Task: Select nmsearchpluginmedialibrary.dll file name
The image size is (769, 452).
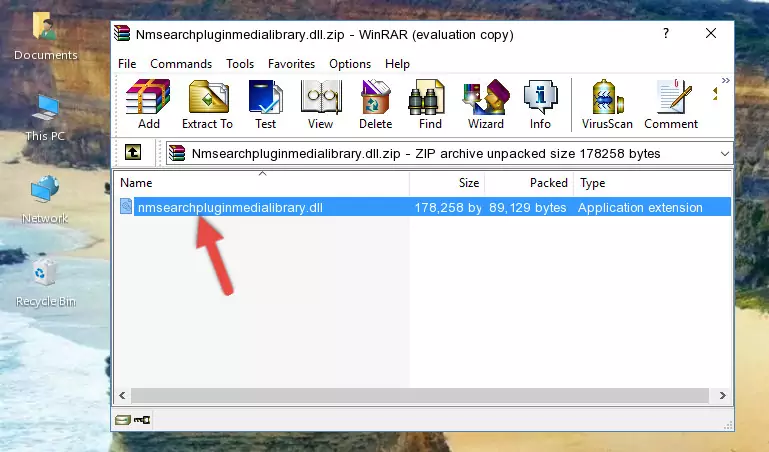Action: click(x=230, y=207)
